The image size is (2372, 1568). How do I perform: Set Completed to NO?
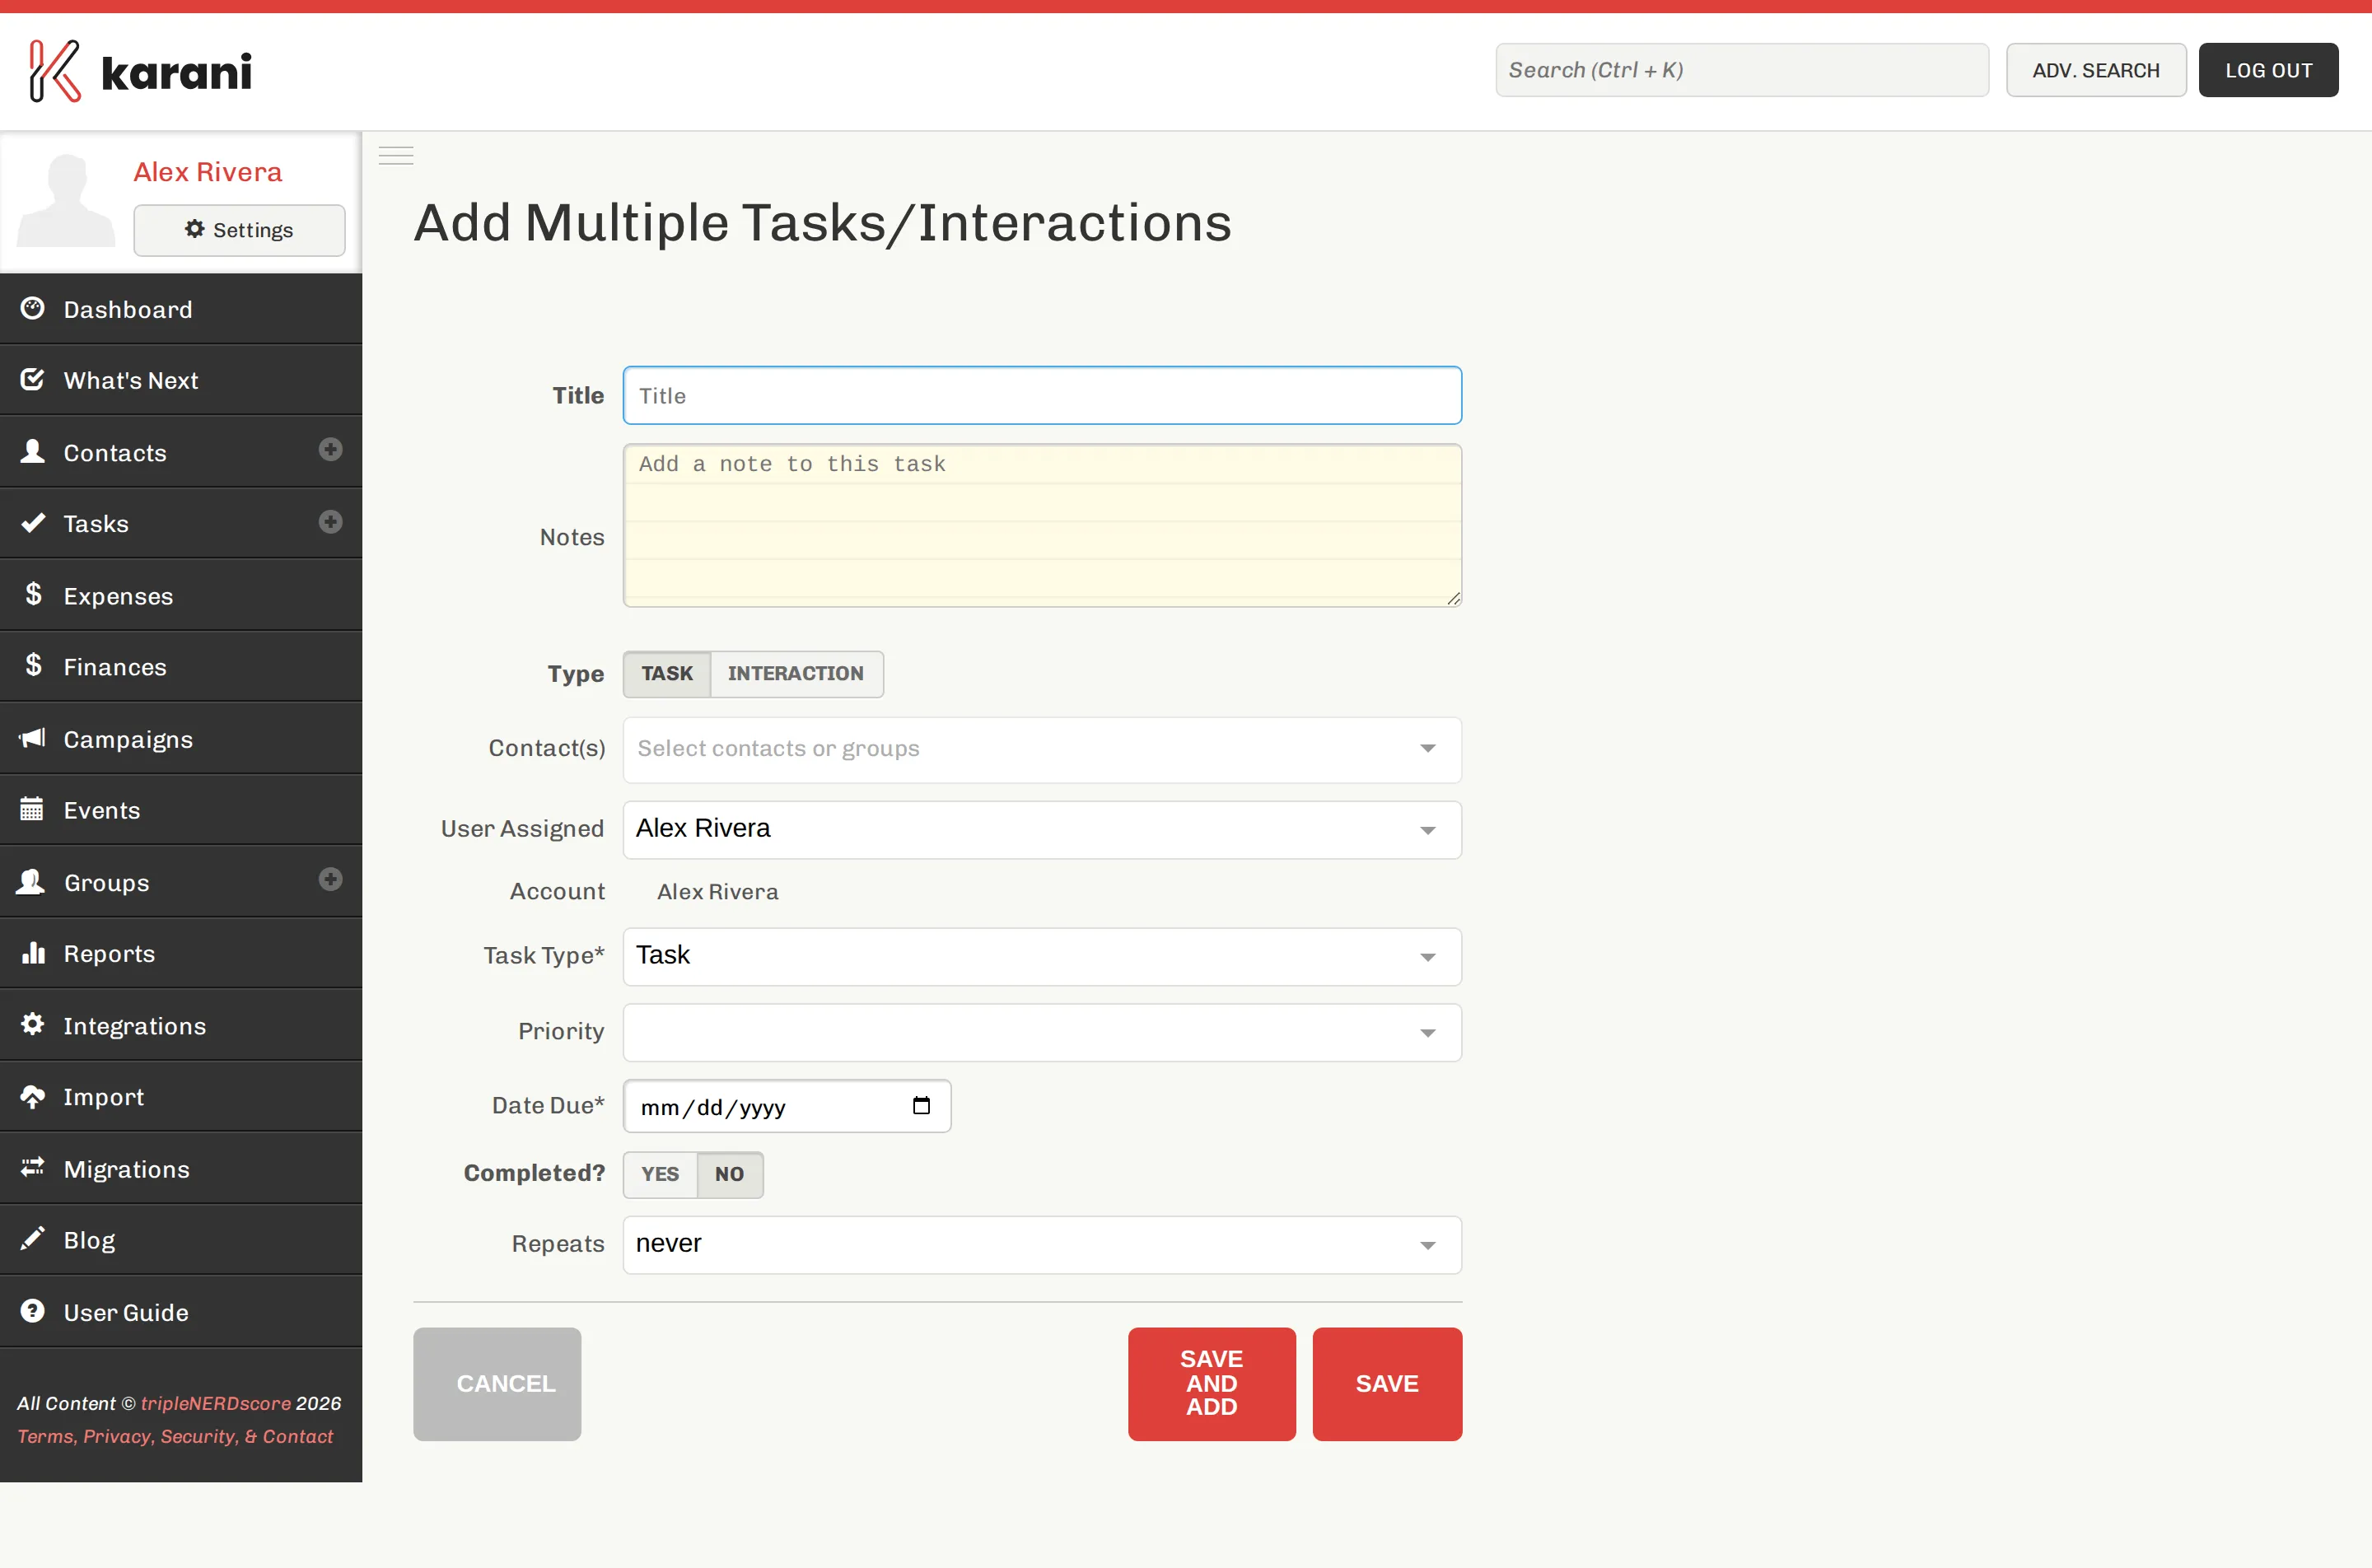[x=730, y=1174]
